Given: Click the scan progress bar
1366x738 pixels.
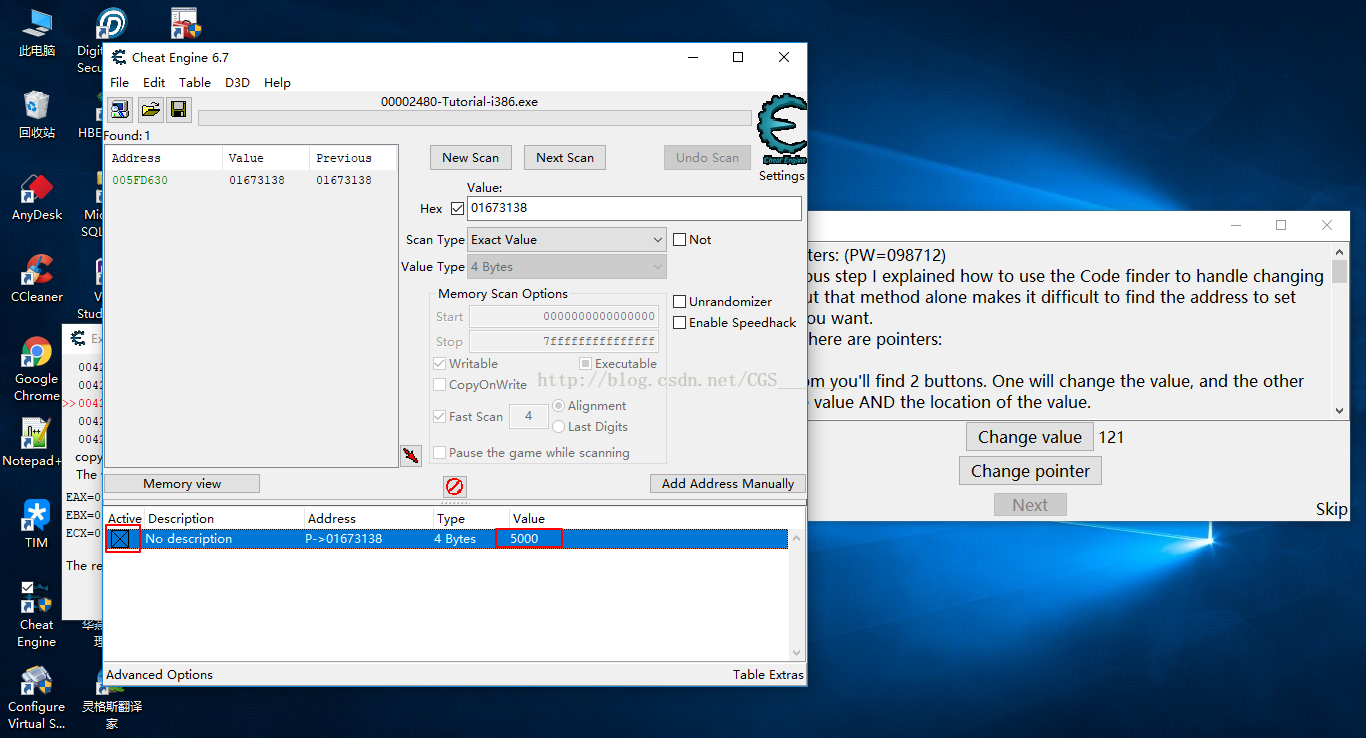Looking at the screenshot, I should pyautogui.click(x=475, y=118).
